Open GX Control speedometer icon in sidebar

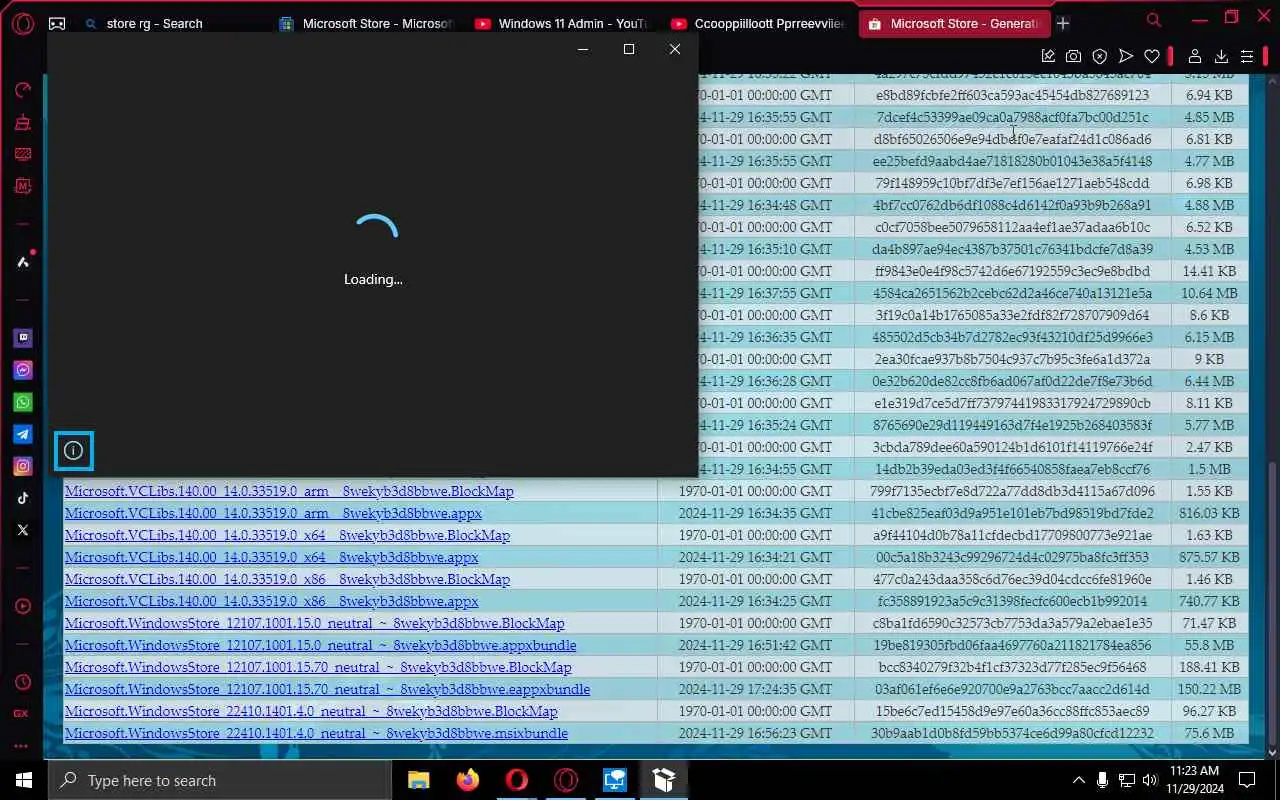[22, 91]
